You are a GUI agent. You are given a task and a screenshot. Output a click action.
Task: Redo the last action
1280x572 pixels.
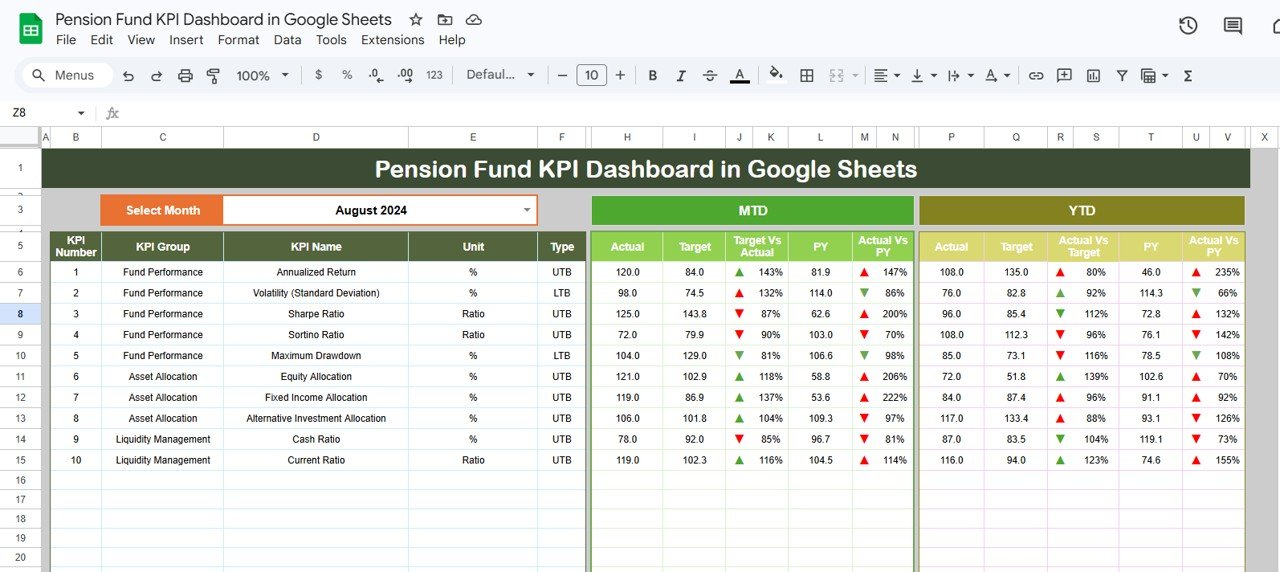point(156,75)
